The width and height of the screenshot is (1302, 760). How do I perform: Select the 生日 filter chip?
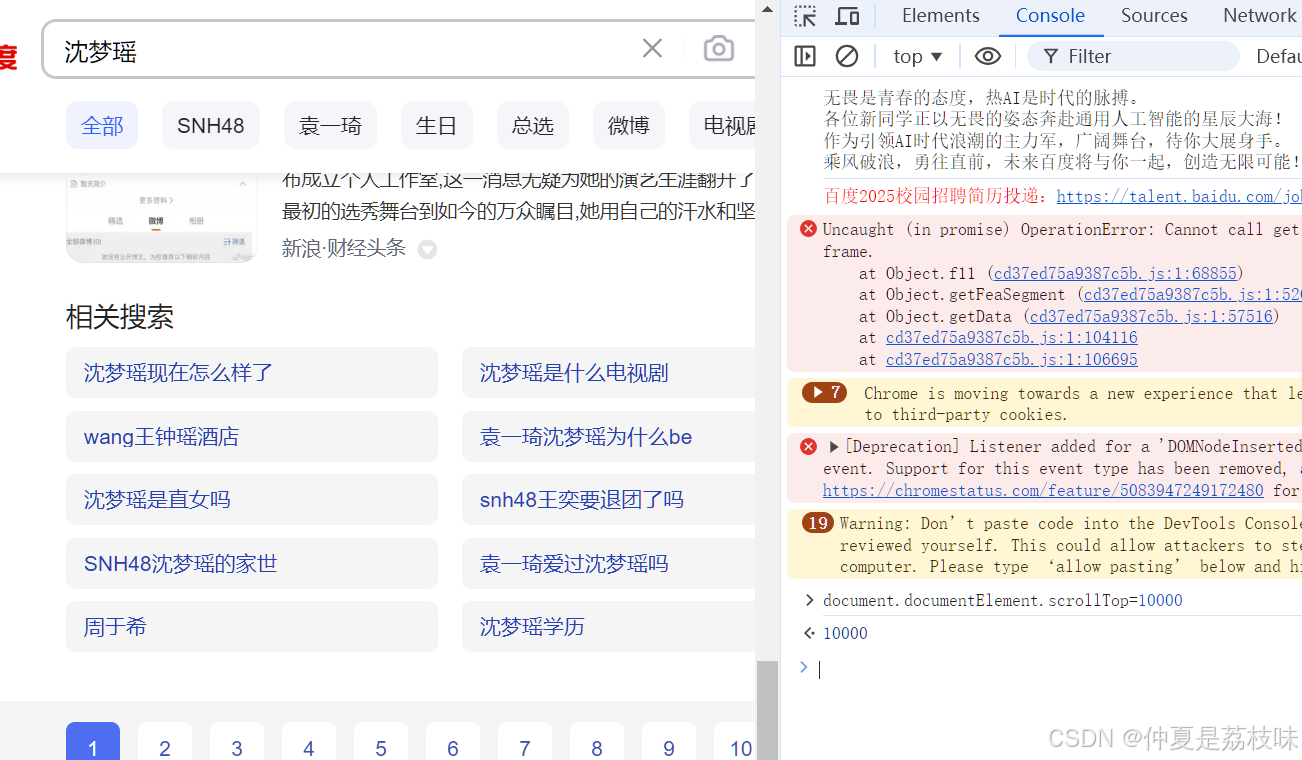click(436, 126)
